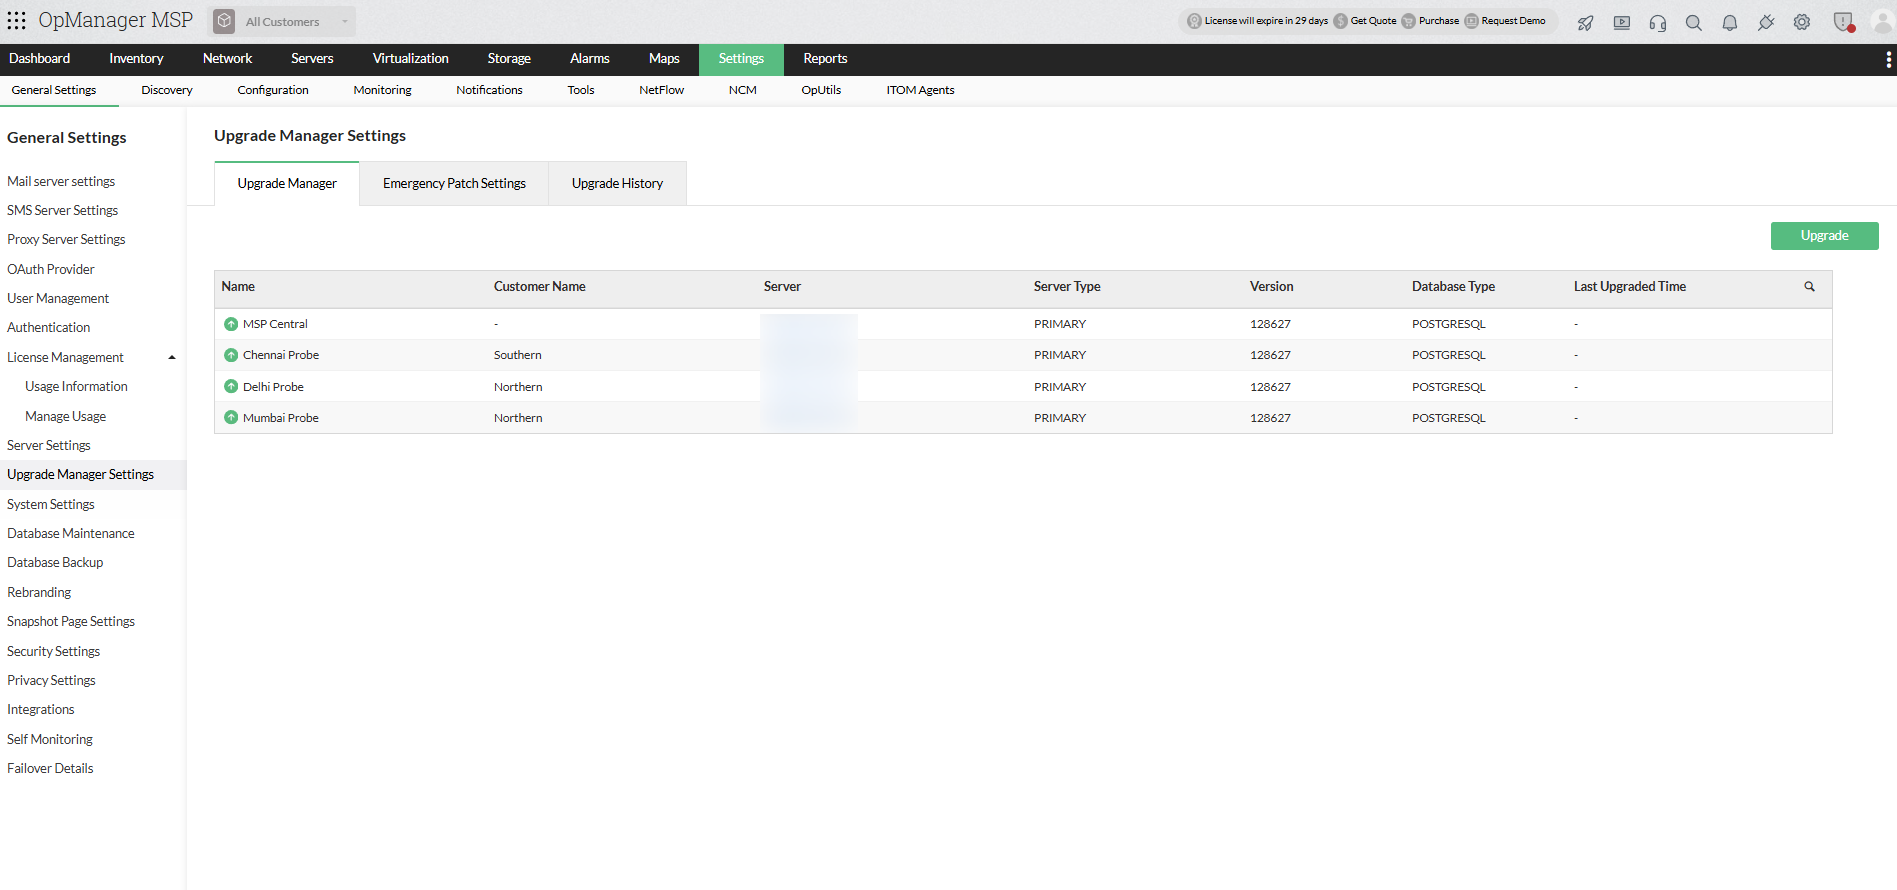Click the Chennai Probe row name
1897x890 pixels.
(x=281, y=355)
